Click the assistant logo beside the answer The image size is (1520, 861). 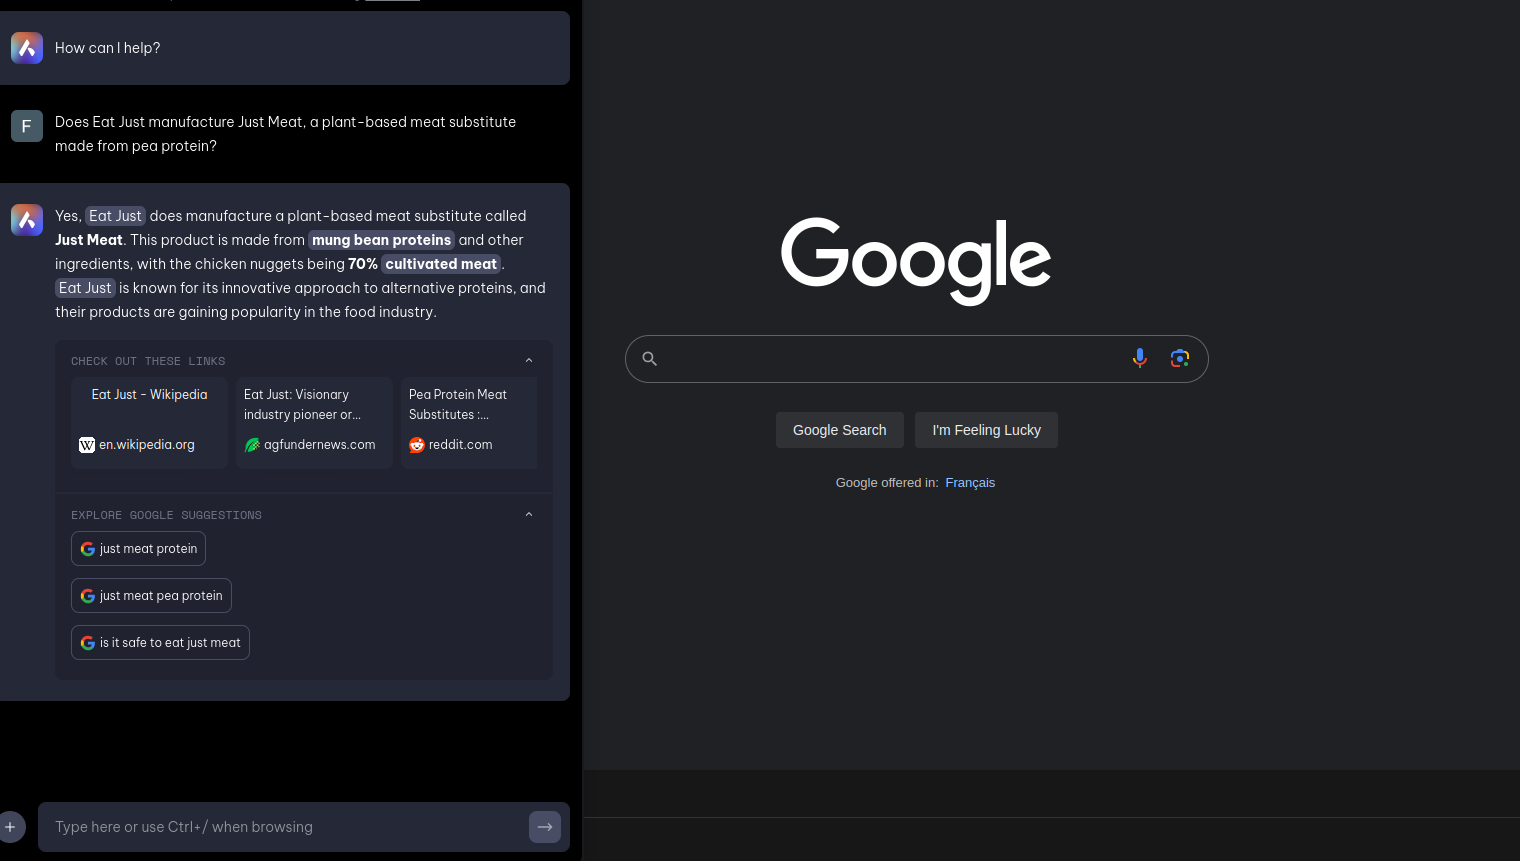(27, 220)
